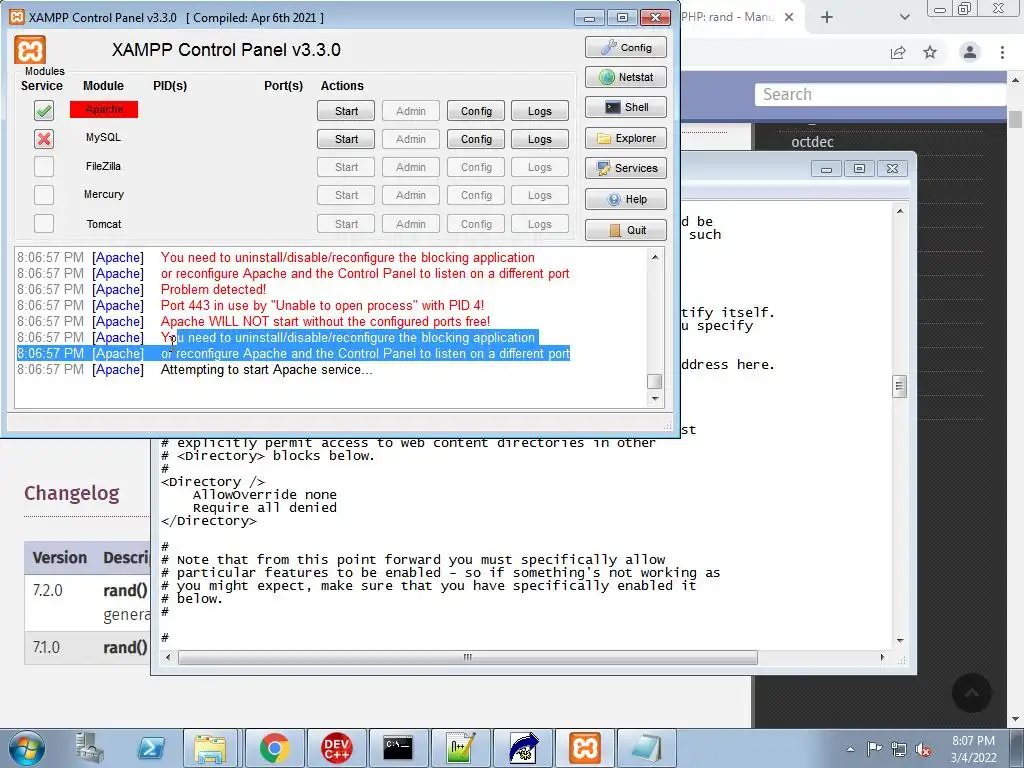The height and width of the screenshot is (768, 1024).
Task: Quit the XAMPP Control Panel
Action: click(x=626, y=230)
